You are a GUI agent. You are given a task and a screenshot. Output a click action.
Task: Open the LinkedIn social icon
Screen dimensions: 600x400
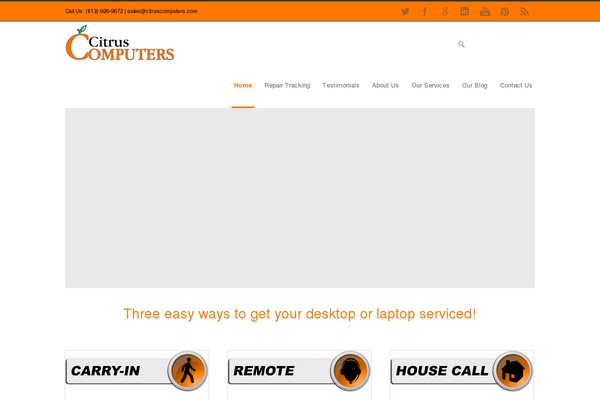pyautogui.click(x=465, y=11)
